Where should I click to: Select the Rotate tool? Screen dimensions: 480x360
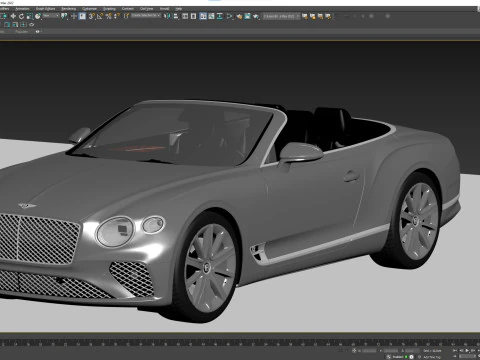[x=21, y=16]
